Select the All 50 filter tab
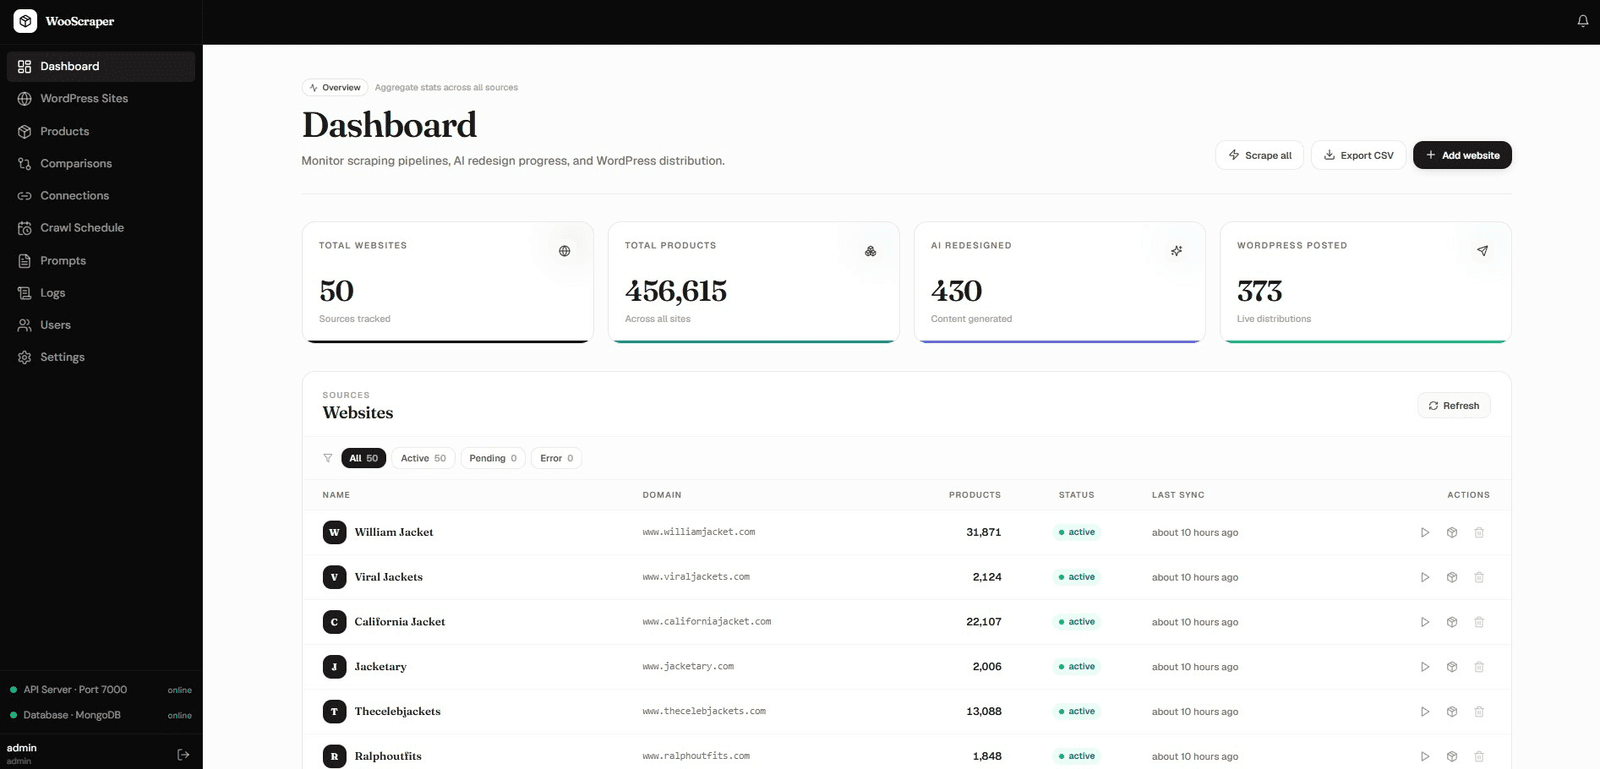1600x769 pixels. 363,458
